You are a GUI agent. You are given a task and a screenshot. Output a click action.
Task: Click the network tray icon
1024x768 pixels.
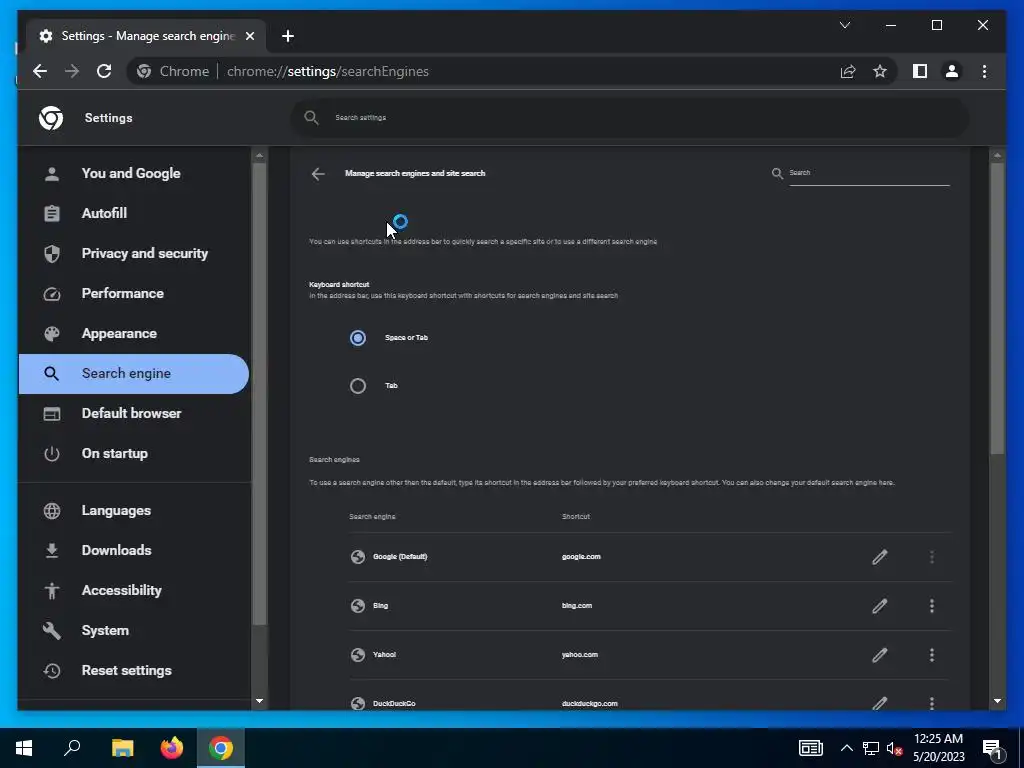click(x=871, y=748)
